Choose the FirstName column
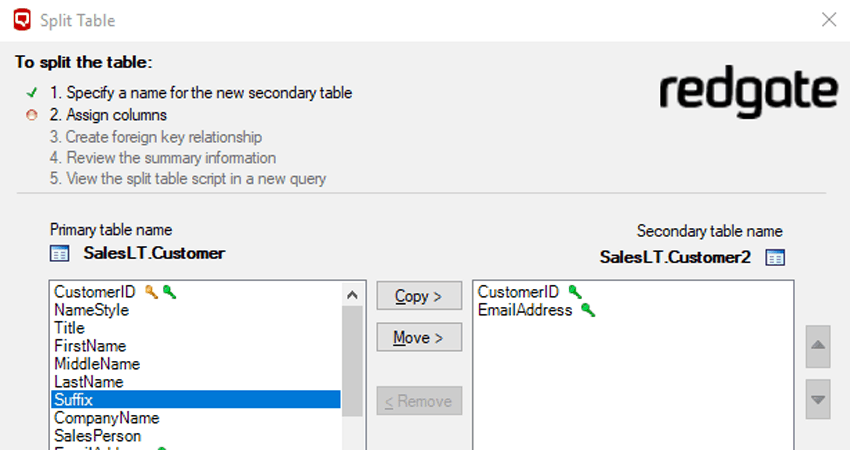 tap(88, 346)
